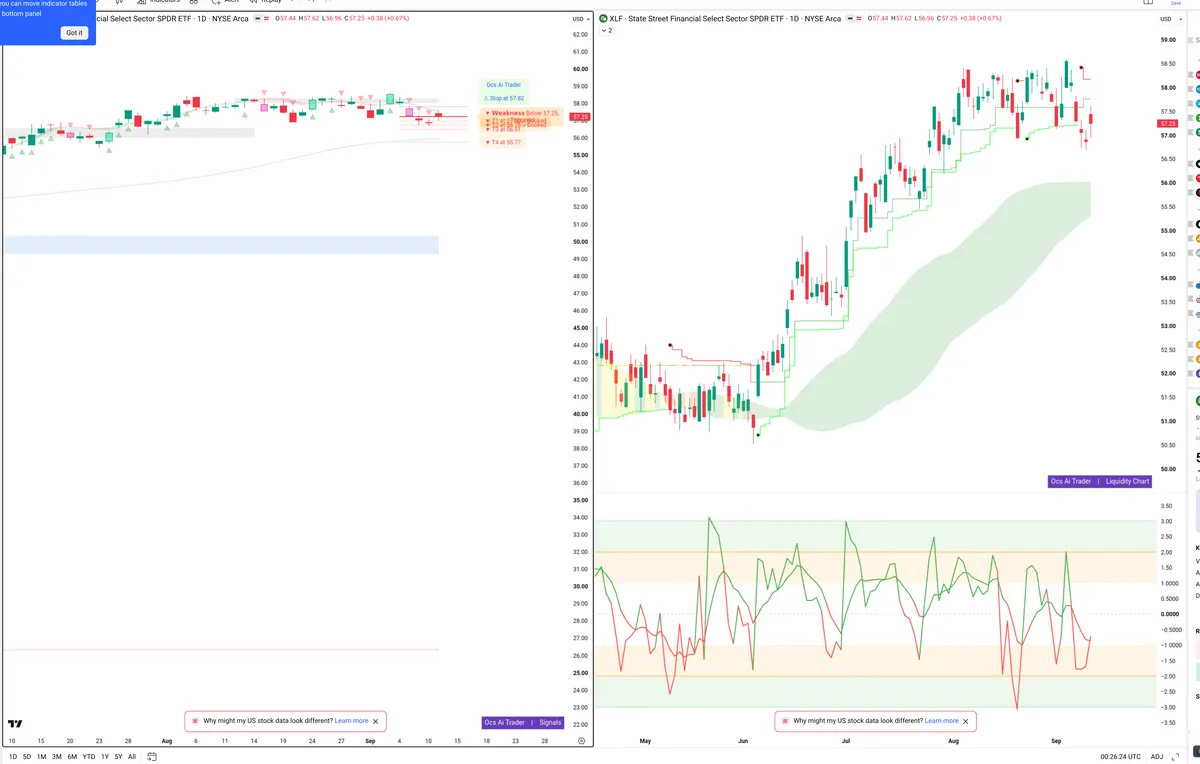Click 50.00 on right chart price scale
1200x764 pixels.
click(1167, 469)
